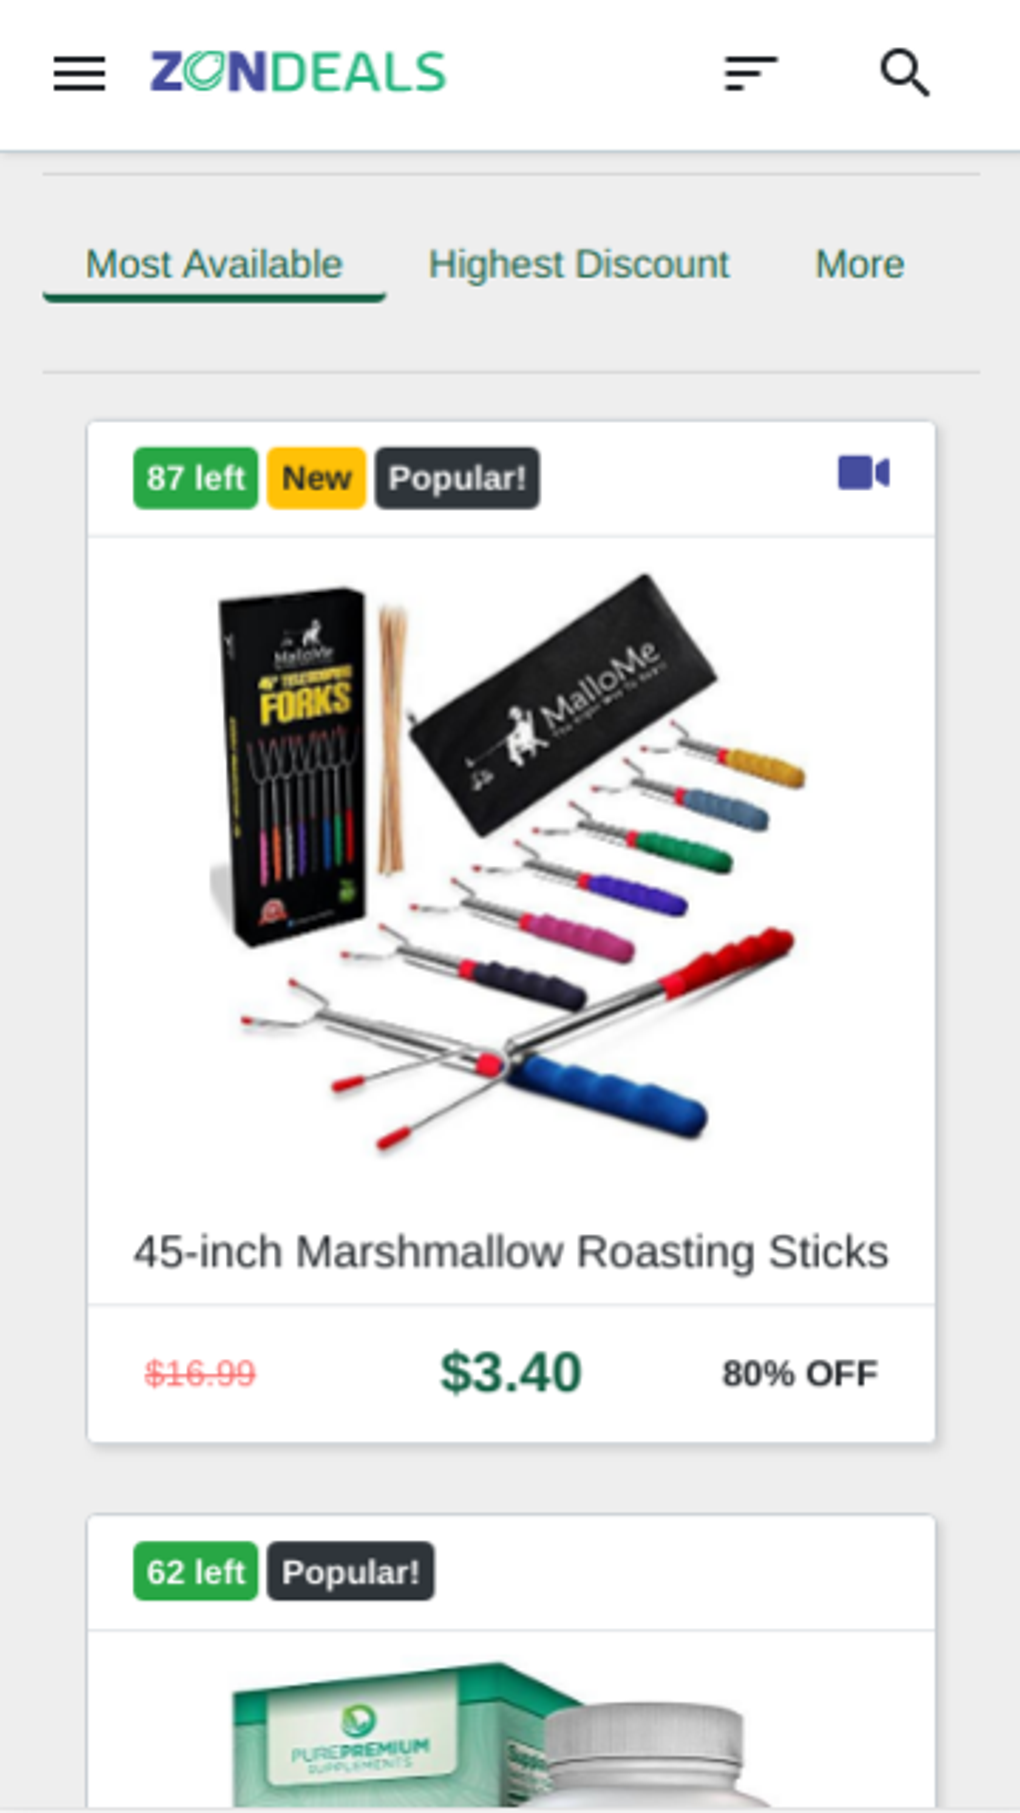Open the sort filter icon
The image size is (1020, 1813).
click(x=751, y=74)
